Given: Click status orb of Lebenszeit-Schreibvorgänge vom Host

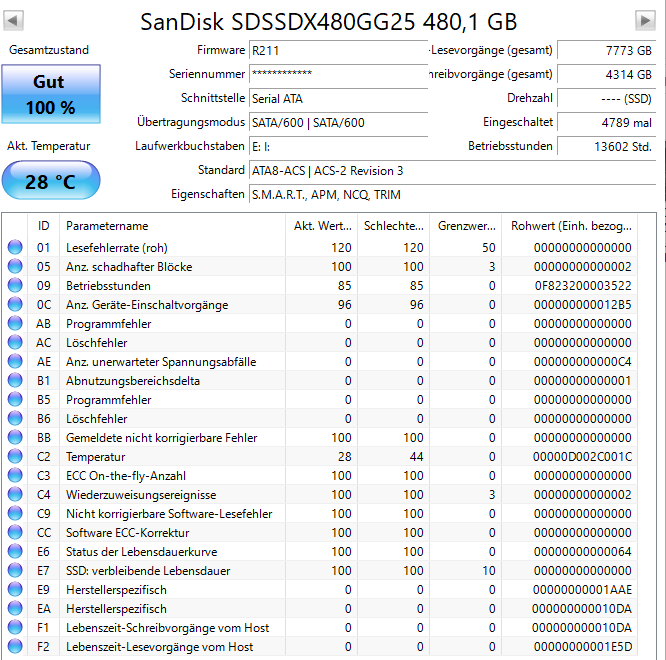Looking at the screenshot, I should coord(15,627).
